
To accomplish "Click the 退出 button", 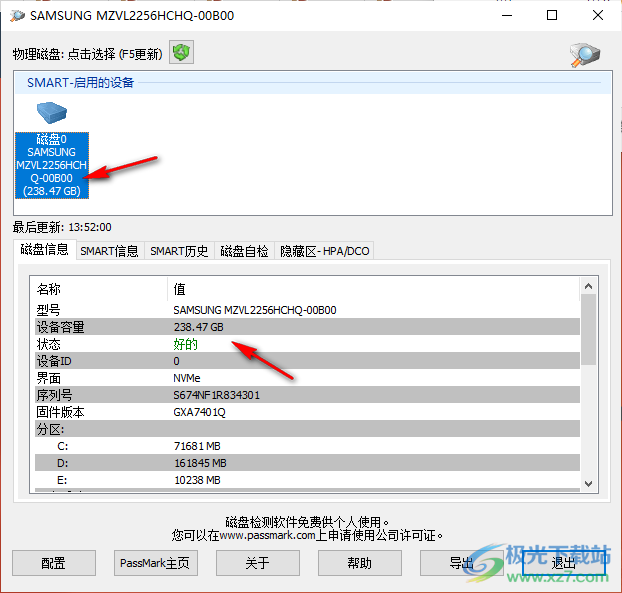I will coord(564,563).
